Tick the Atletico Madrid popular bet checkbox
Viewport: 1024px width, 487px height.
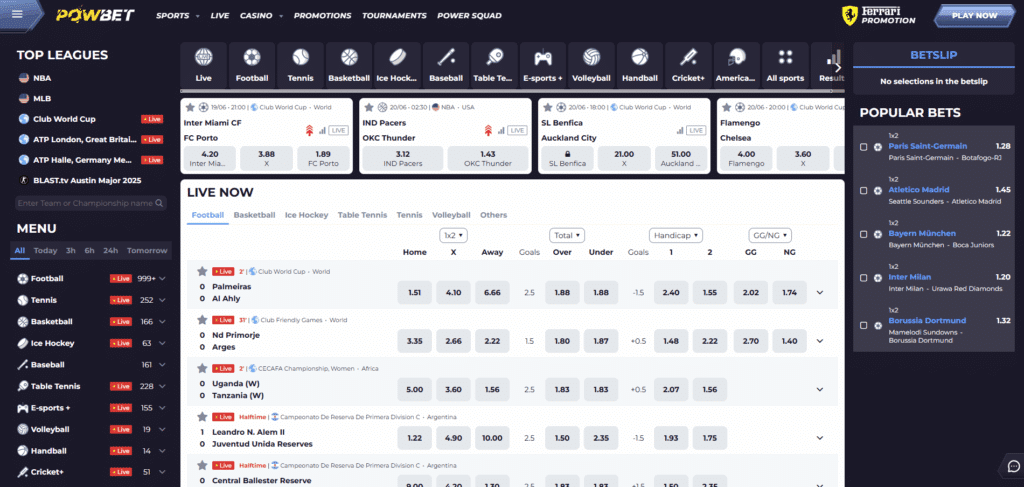(863, 191)
